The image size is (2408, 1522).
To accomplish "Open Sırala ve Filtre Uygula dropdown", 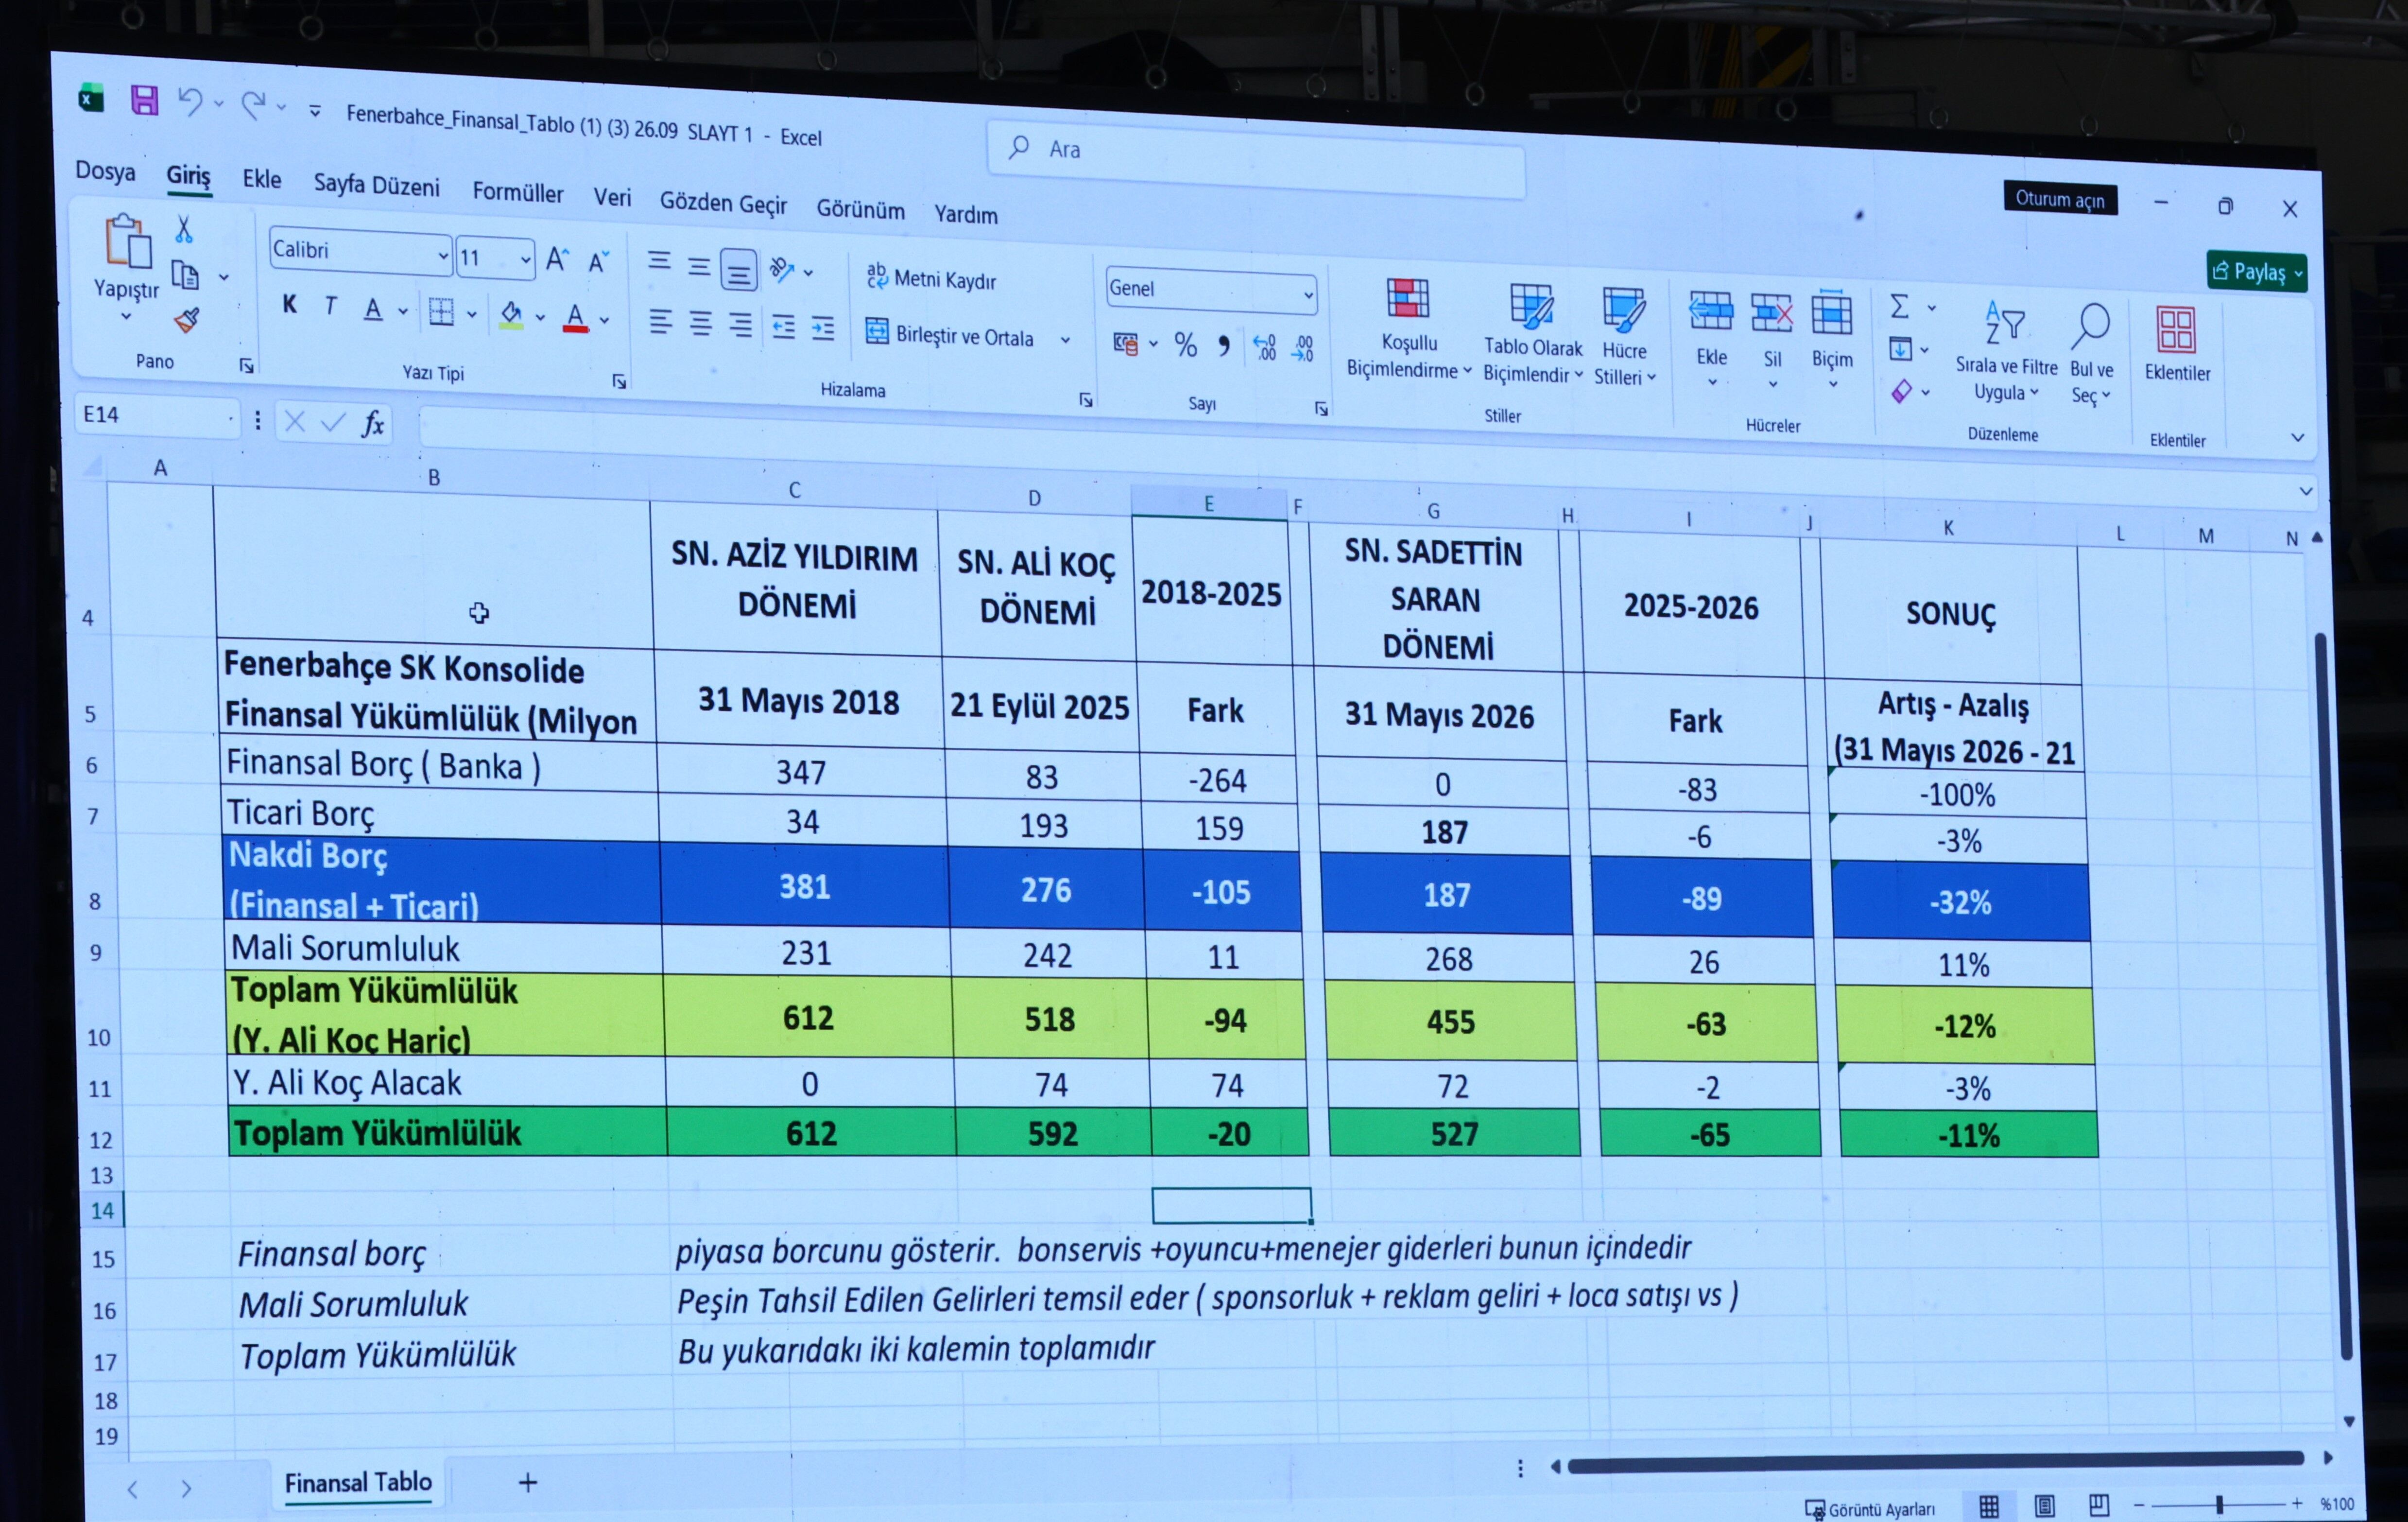I will click(2006, 350).
